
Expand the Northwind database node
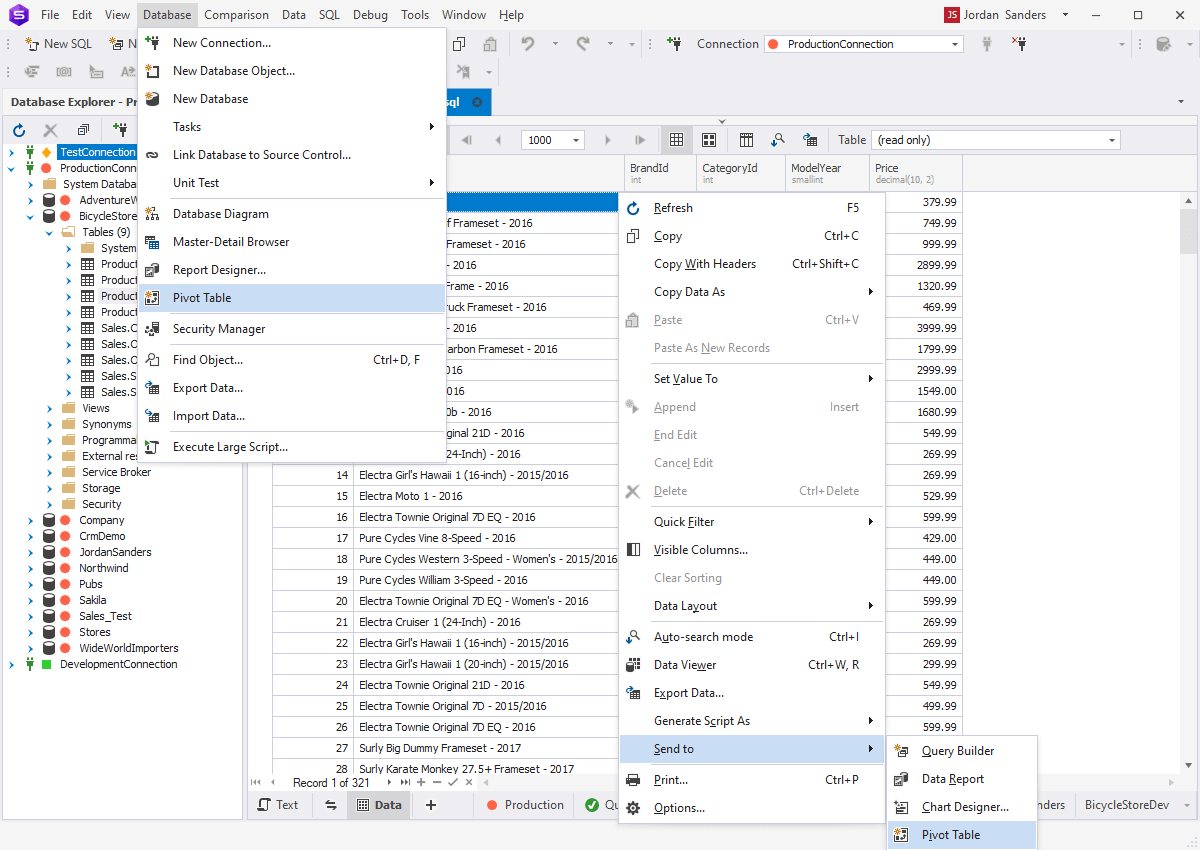pyautogui.click(x=30, y=568)
